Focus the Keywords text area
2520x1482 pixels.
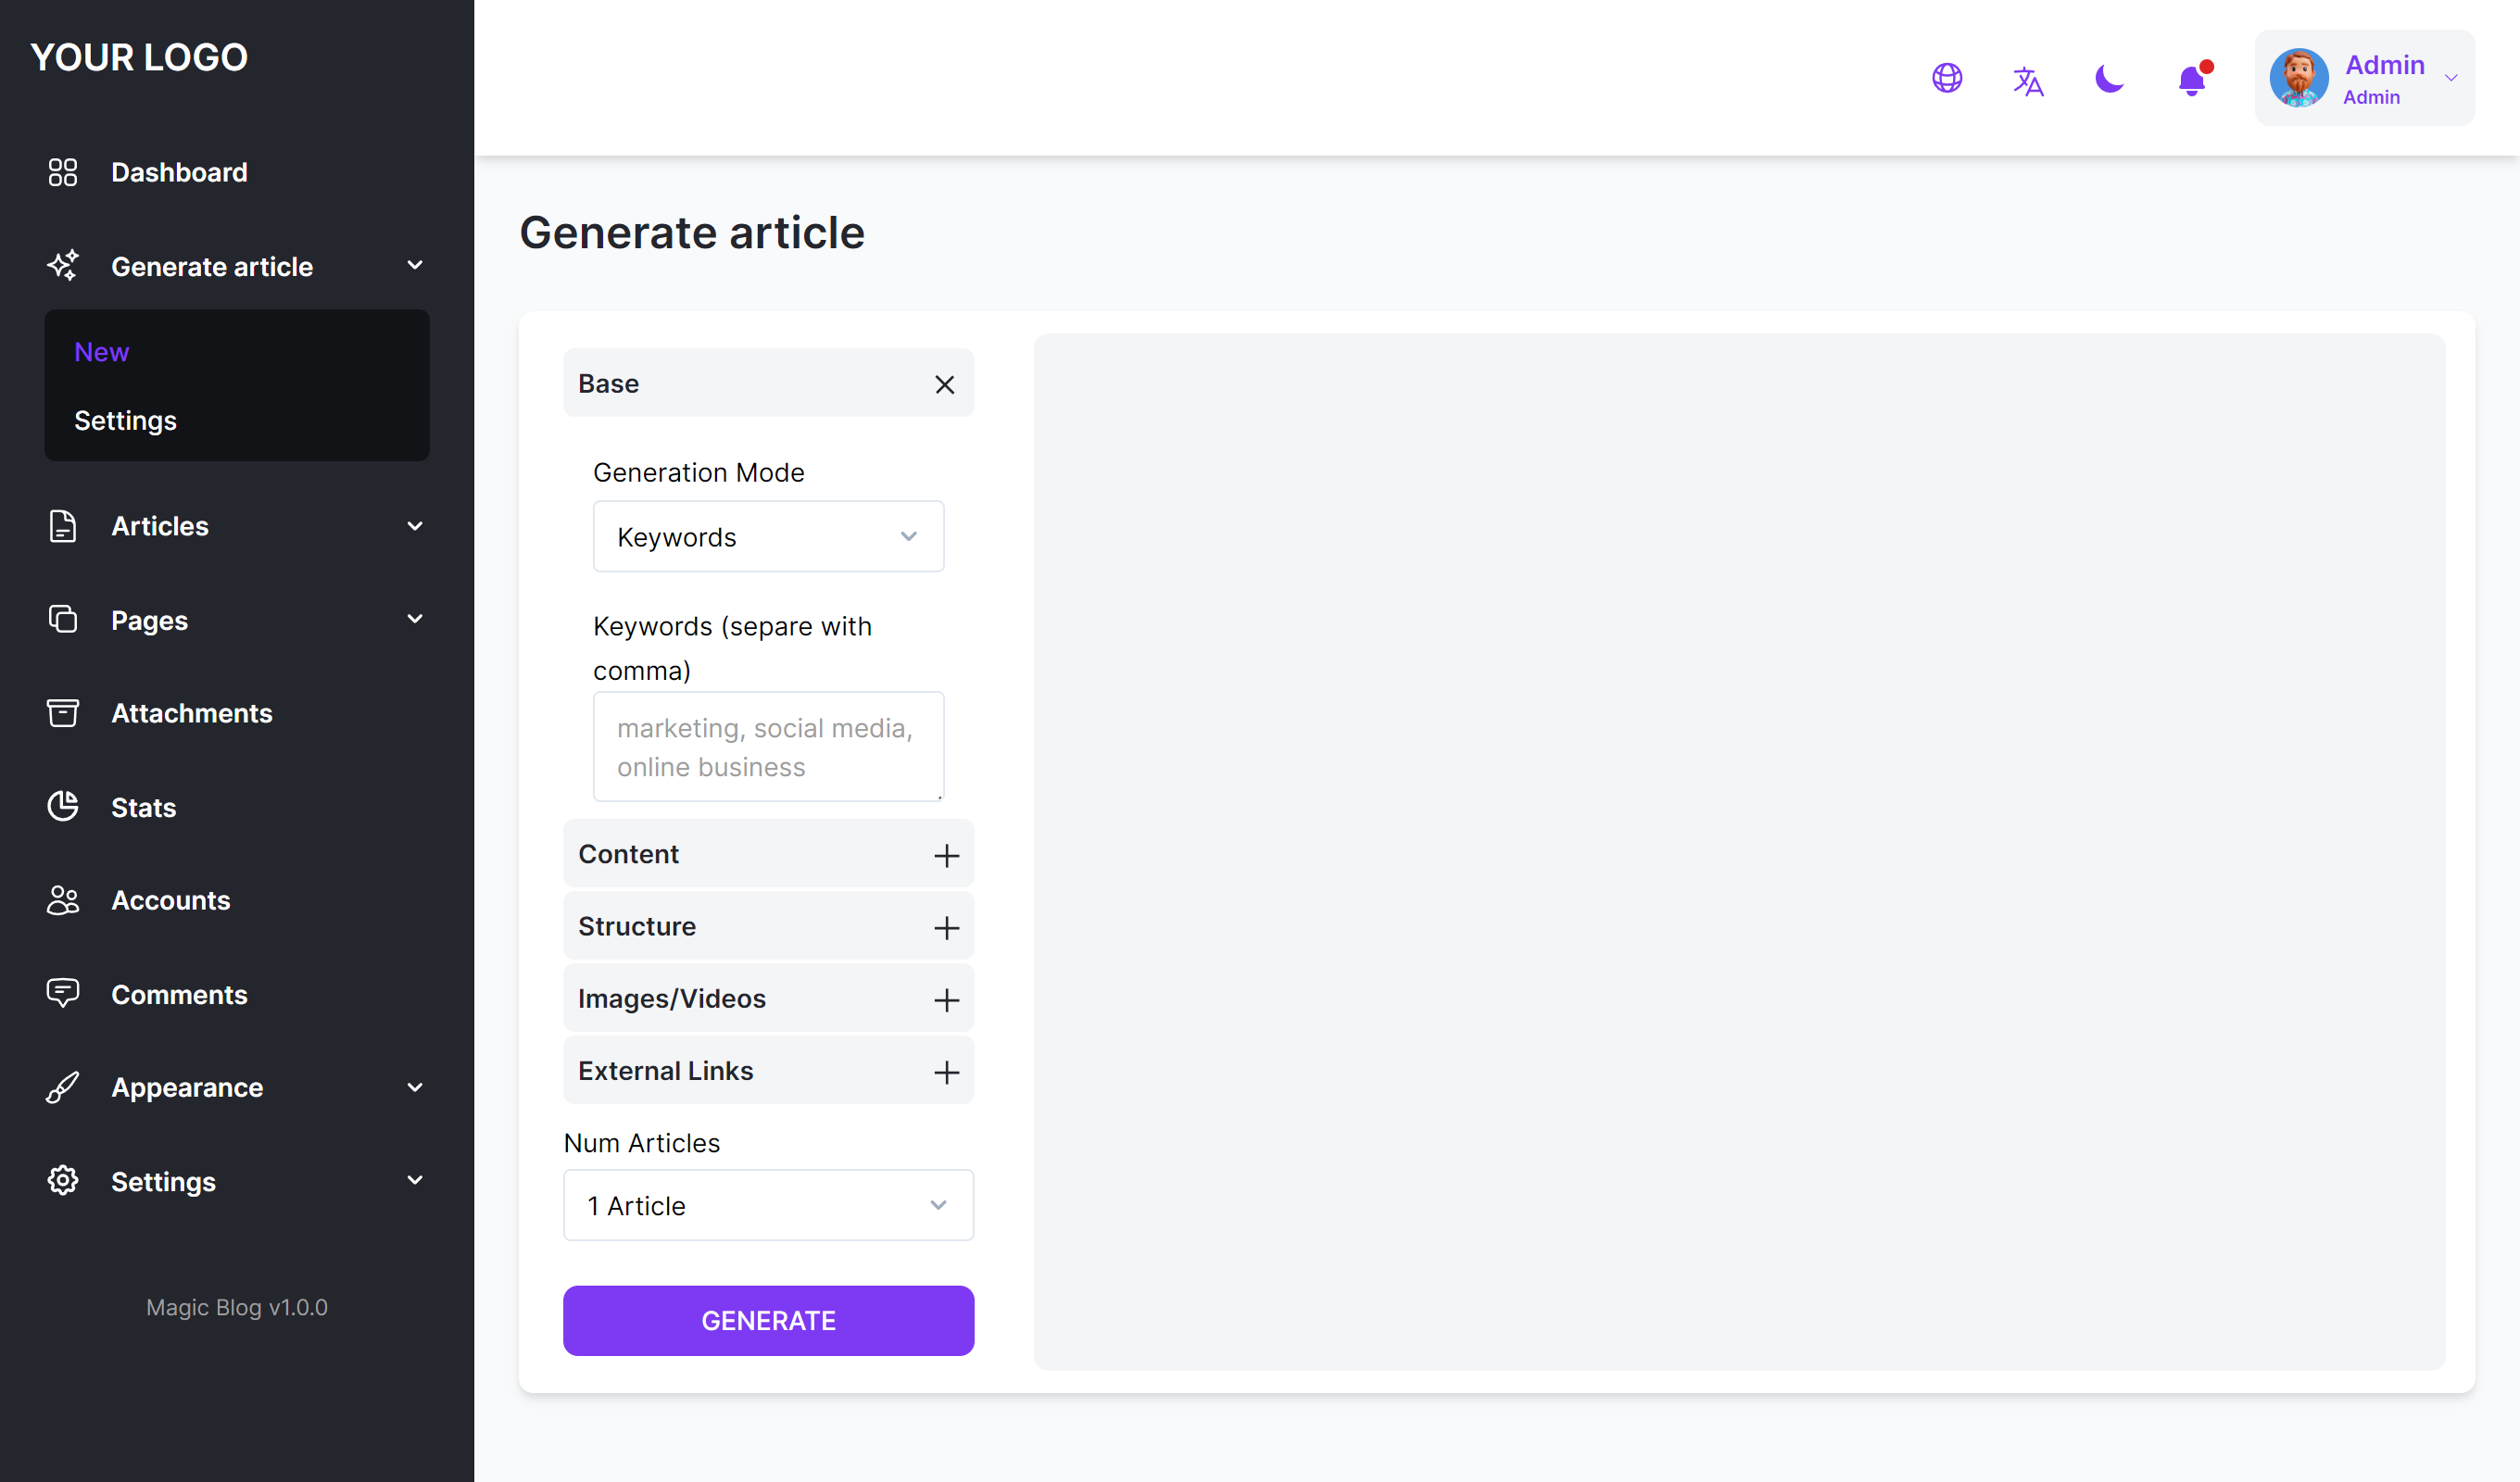(x=768, y=746)
